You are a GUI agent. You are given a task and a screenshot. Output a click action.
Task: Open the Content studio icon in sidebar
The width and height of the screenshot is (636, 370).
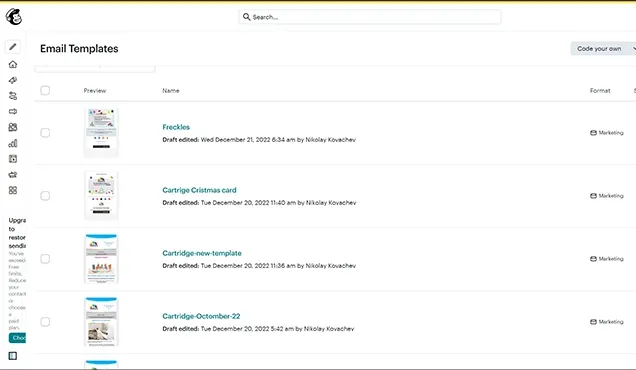coord(13,174)
